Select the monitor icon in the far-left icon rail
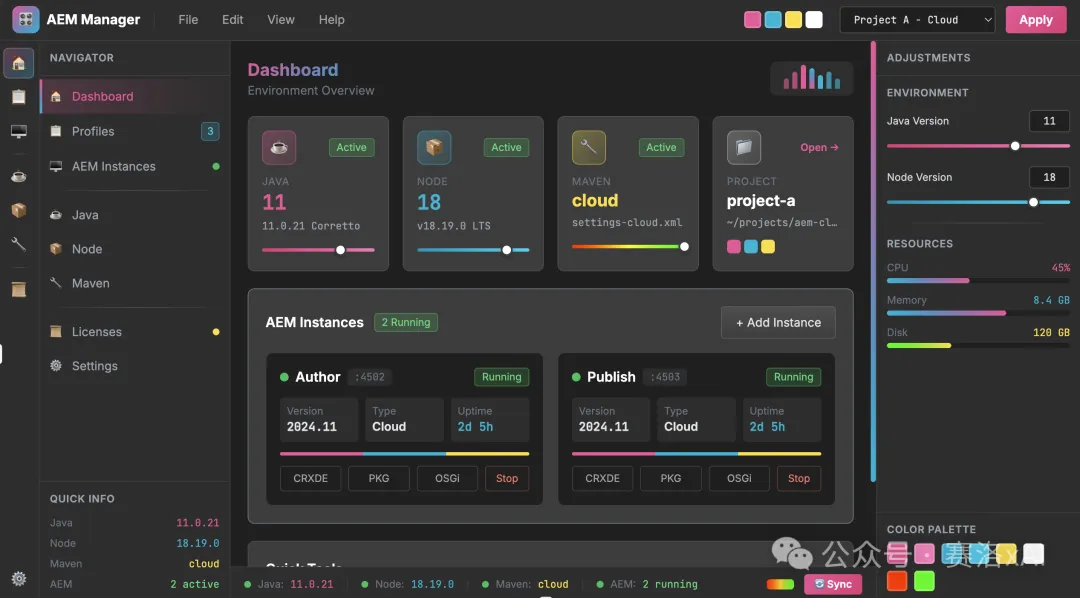Screen dimensions: 1080x598 [18, 131]
